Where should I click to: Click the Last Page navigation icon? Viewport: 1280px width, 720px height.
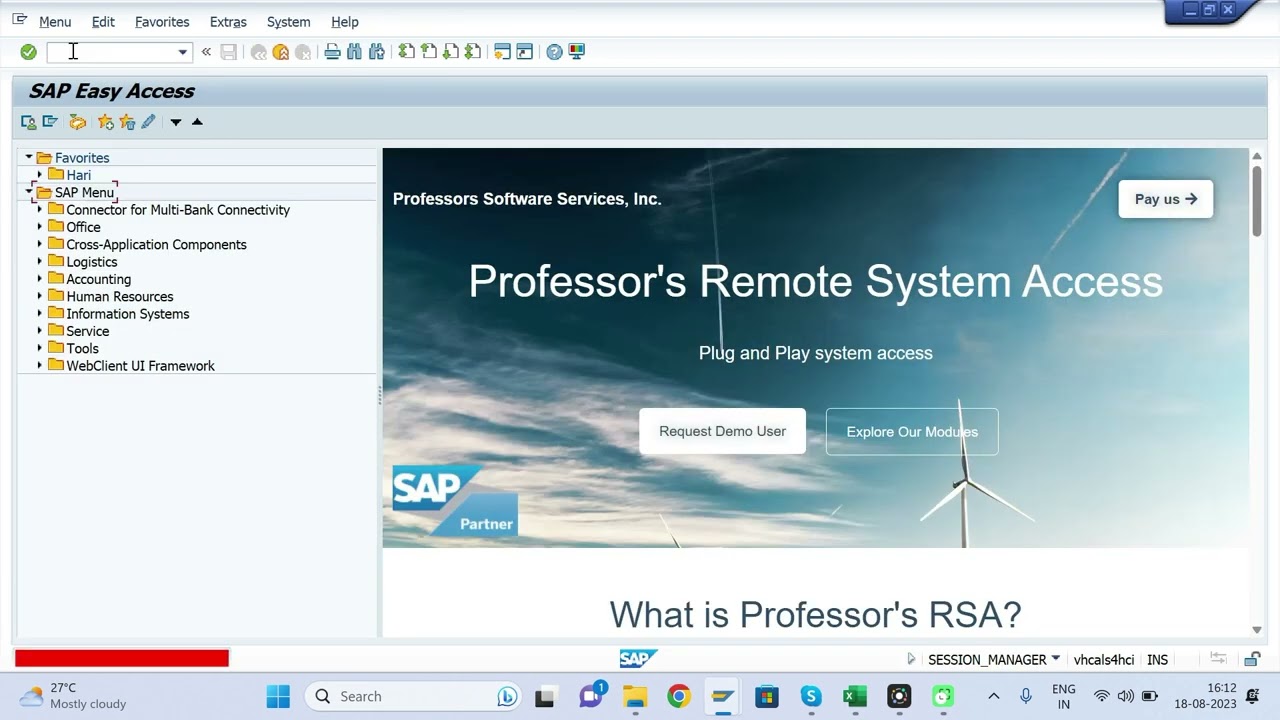pyautogui.click(x=473, y=52)
